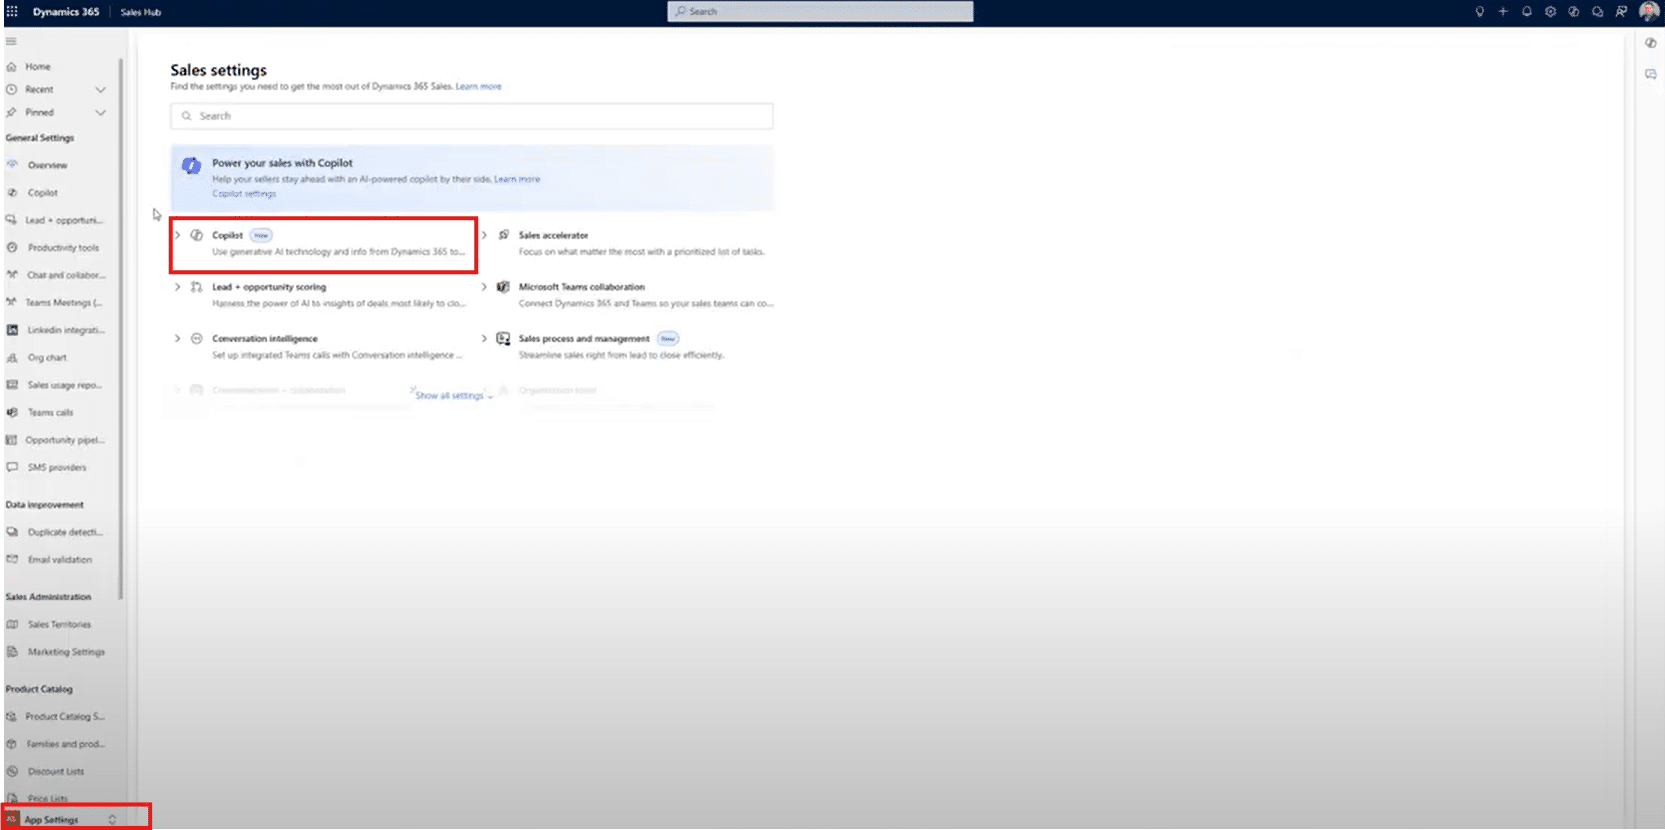Open settings gear in header
Screen dimensions: 1665x830
pyautogui.click(x=1551, y=12)
